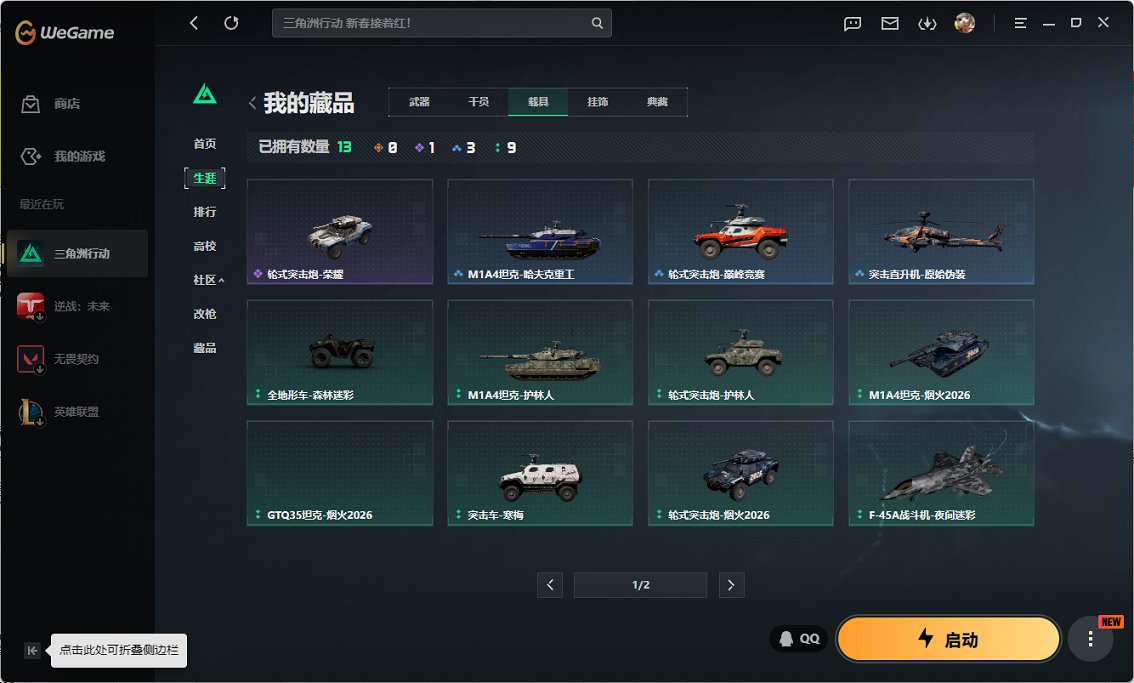Screen dimensions: 1134x683
Task: Select the 生涯 sidebar item
Action: tap(205, 177)
